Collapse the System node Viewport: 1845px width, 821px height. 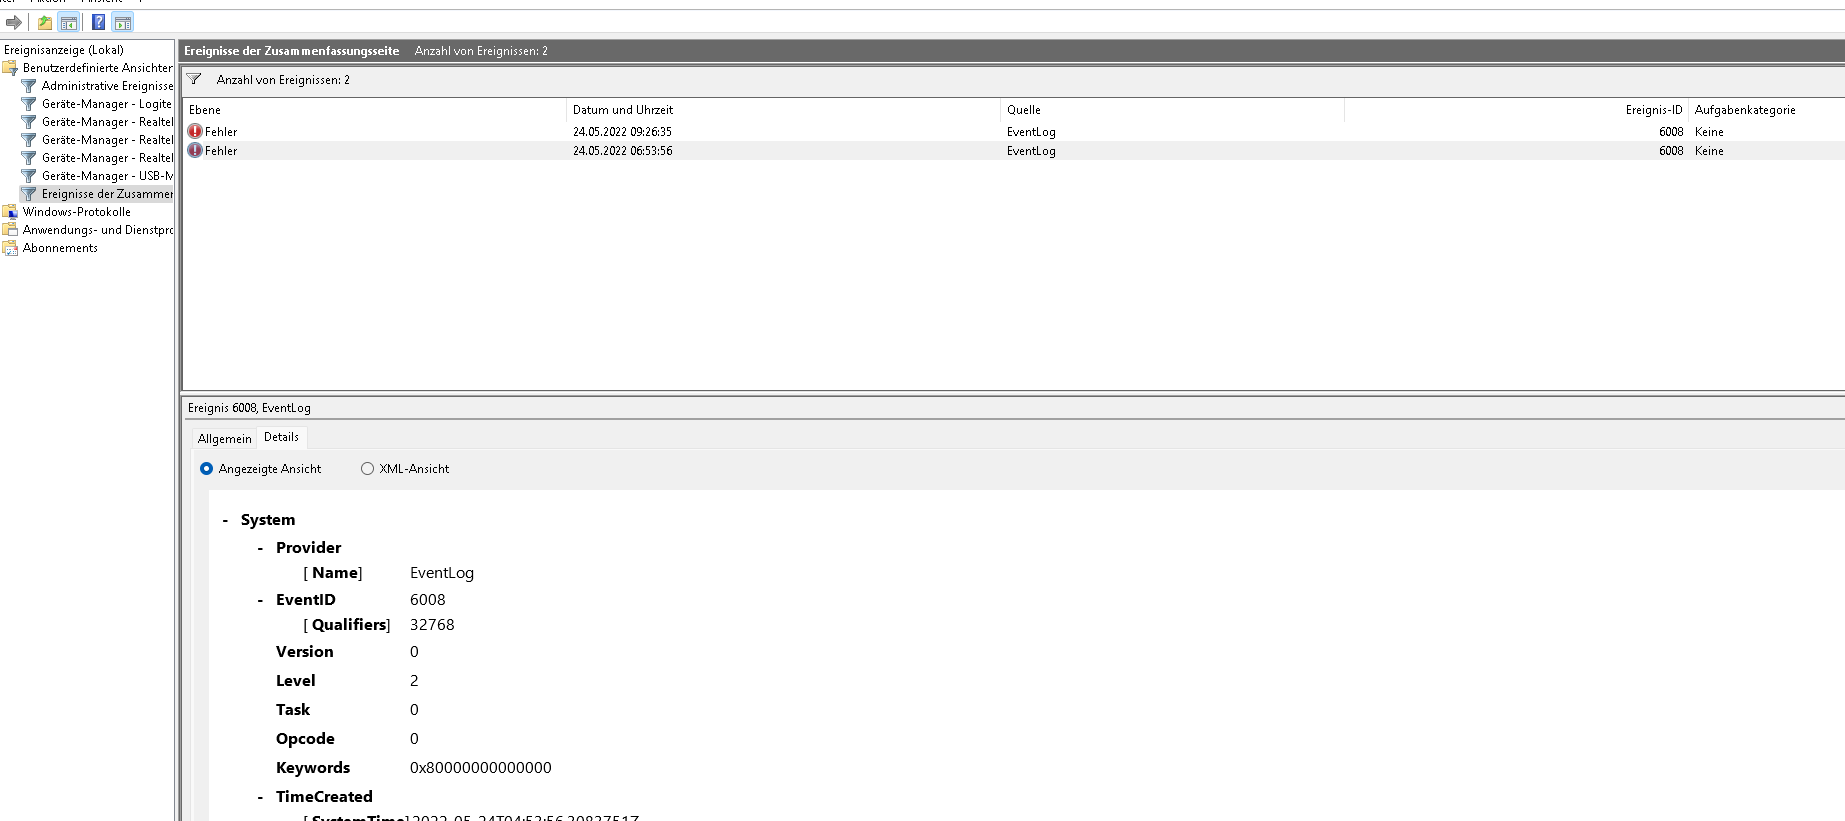pos(226,520)
